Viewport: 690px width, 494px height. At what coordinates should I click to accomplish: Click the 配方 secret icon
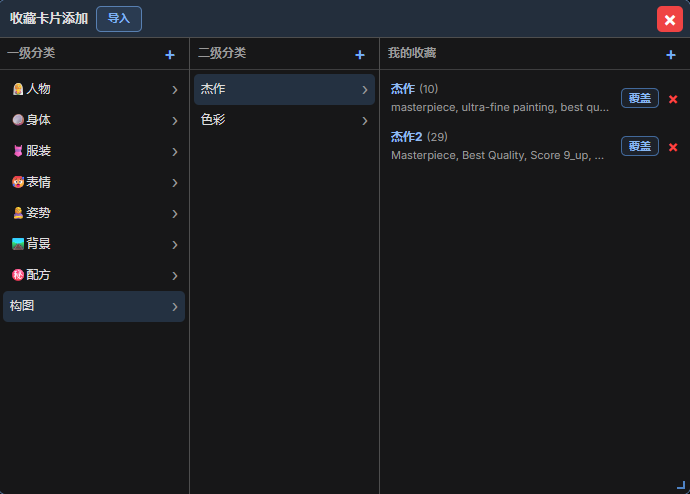click(18, 275)
